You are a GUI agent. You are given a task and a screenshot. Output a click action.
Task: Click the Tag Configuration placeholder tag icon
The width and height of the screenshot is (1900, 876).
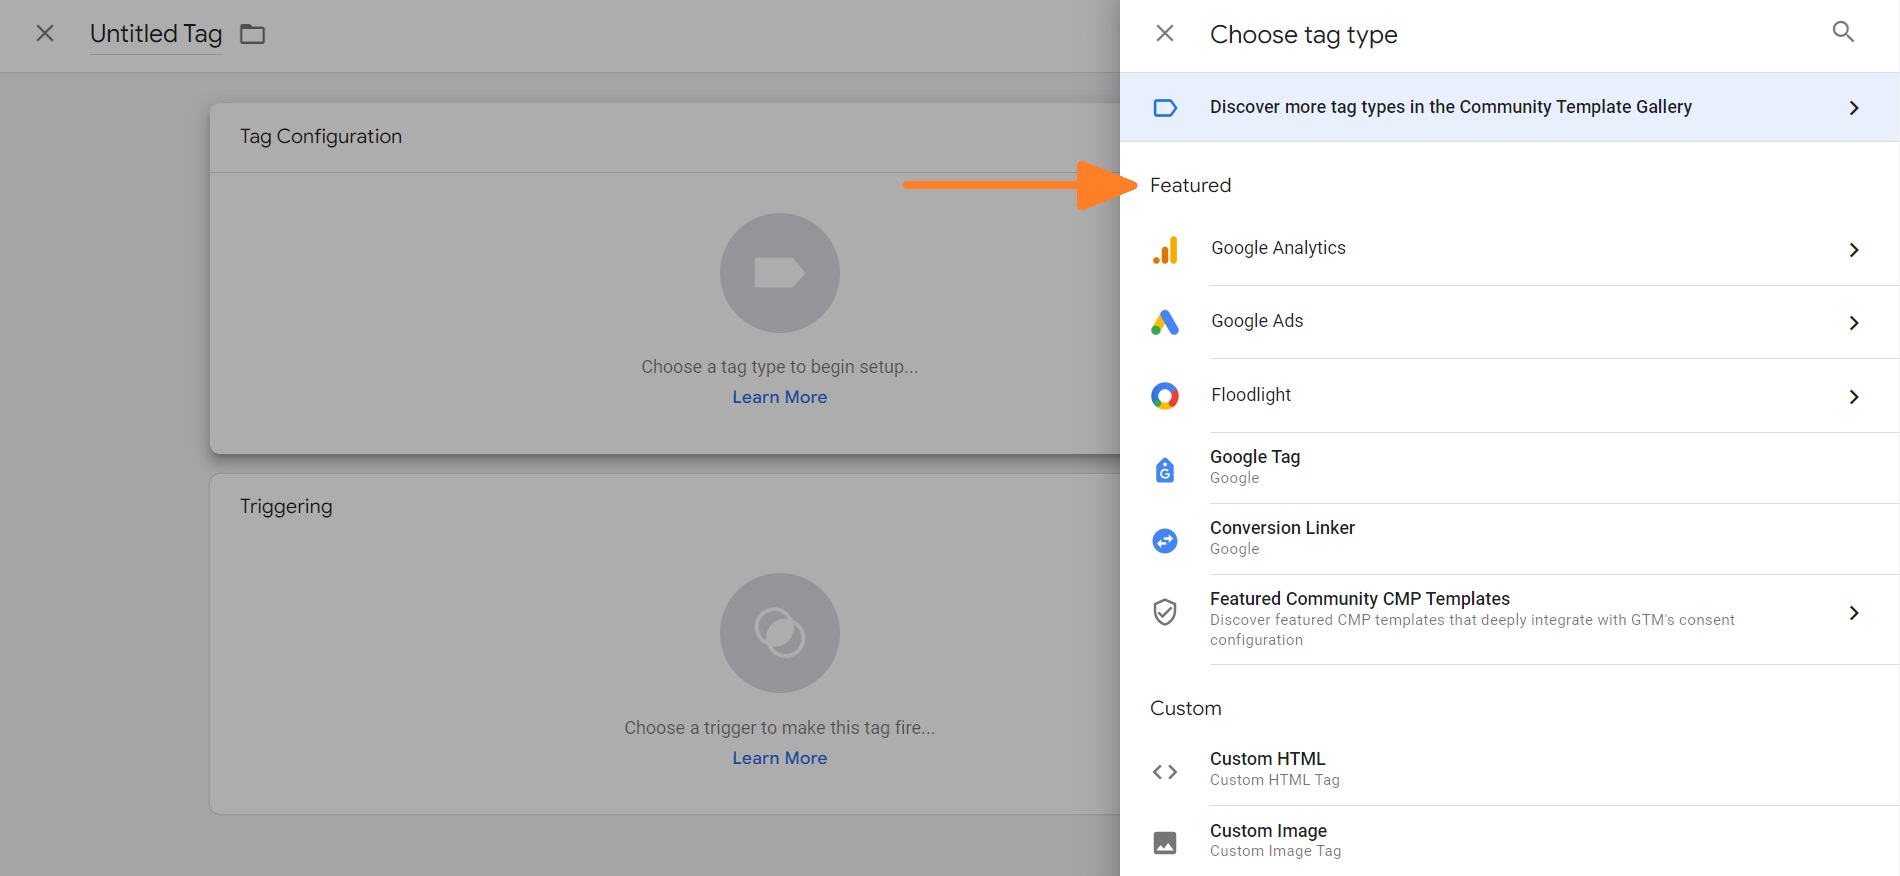click(x=780, y=273)
